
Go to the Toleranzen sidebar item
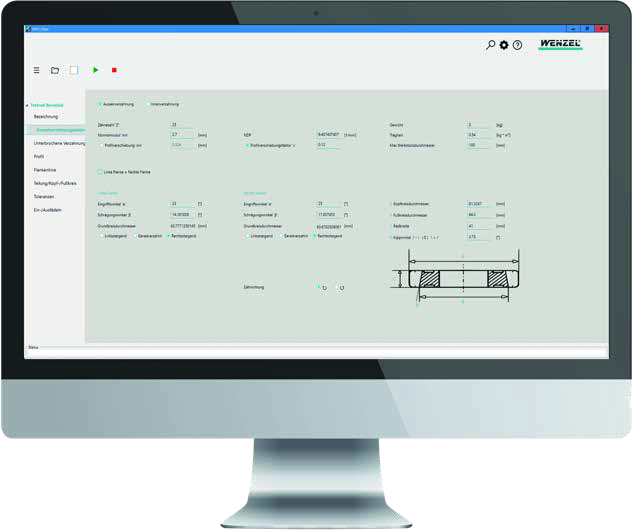45,196
